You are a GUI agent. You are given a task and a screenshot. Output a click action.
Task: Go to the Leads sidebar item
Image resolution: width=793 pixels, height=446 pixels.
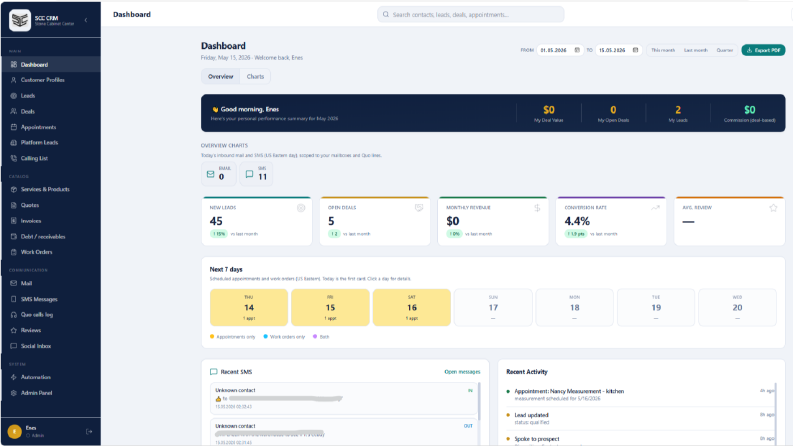coord(51,96)
